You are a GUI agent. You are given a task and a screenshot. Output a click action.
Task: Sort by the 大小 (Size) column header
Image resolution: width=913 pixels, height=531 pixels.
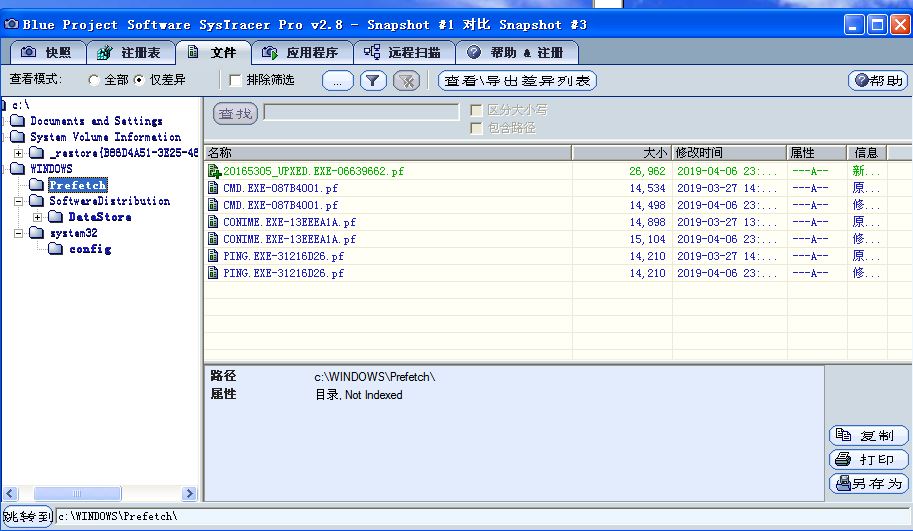622,153
